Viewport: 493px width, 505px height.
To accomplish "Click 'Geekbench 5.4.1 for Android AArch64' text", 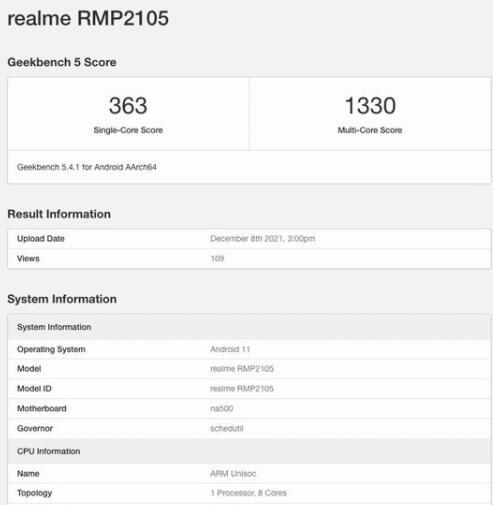I will 87,167.
